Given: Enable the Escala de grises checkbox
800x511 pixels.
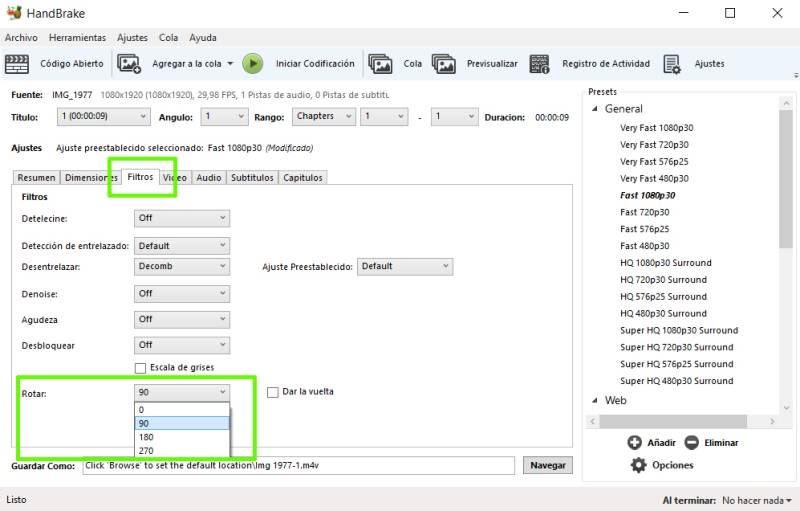Looking at the screenshot, I should (x=141, y=368).
